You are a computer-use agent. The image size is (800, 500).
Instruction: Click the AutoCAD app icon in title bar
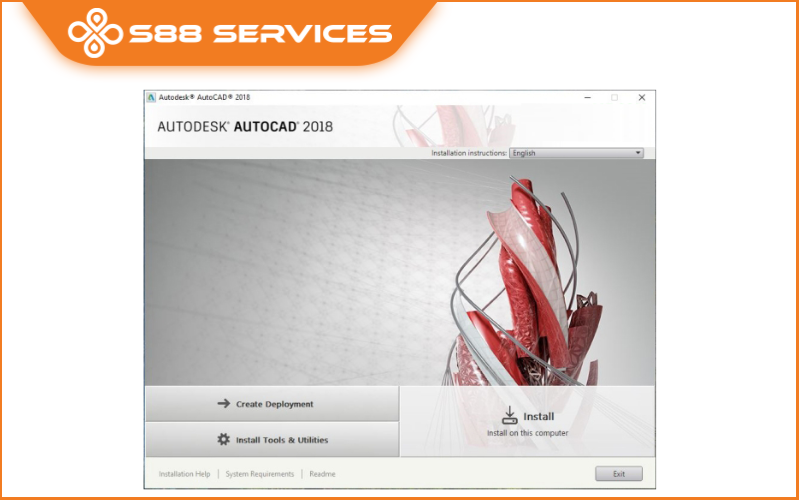coord(151,97)
